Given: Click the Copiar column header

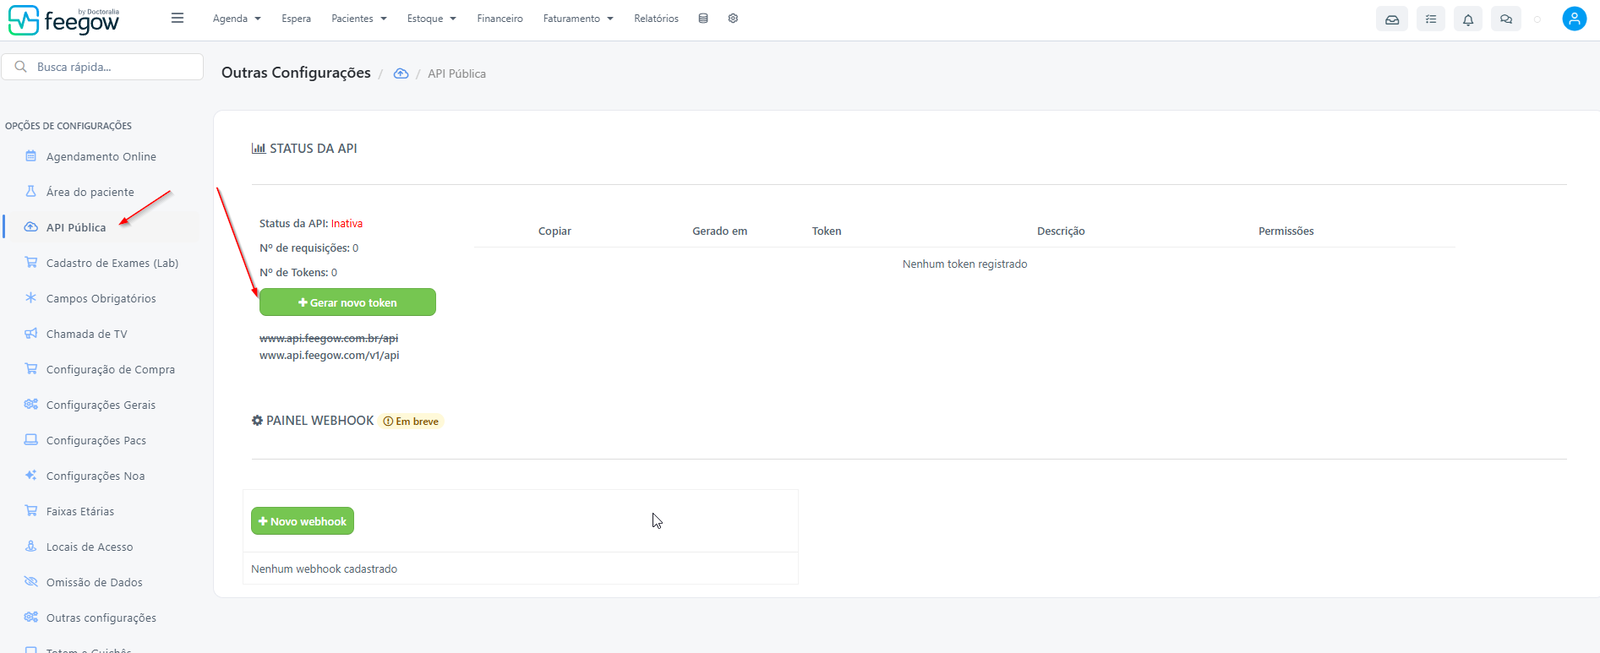Looking at the screenshot, I should pyautogui.click(x=555, y=231).
